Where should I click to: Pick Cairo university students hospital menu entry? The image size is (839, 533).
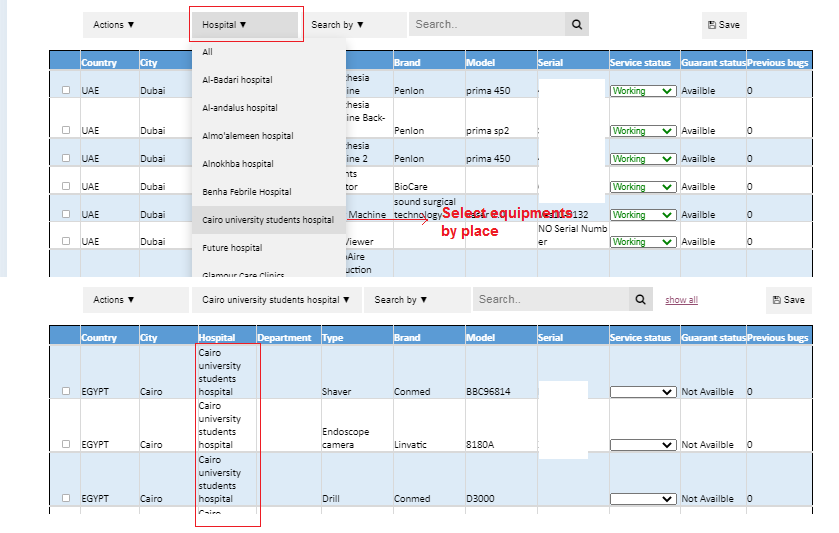pyautogui.click(x=268, y=220)
